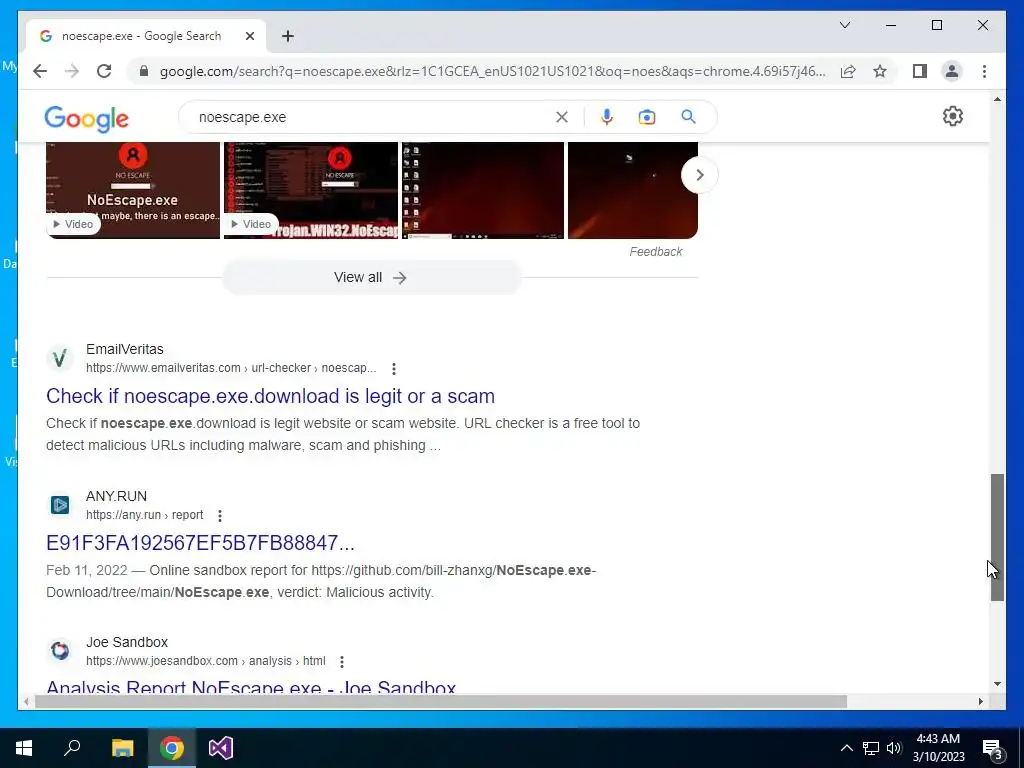
Task: Share this page using the share icon
Action: (x=848, y=71)
